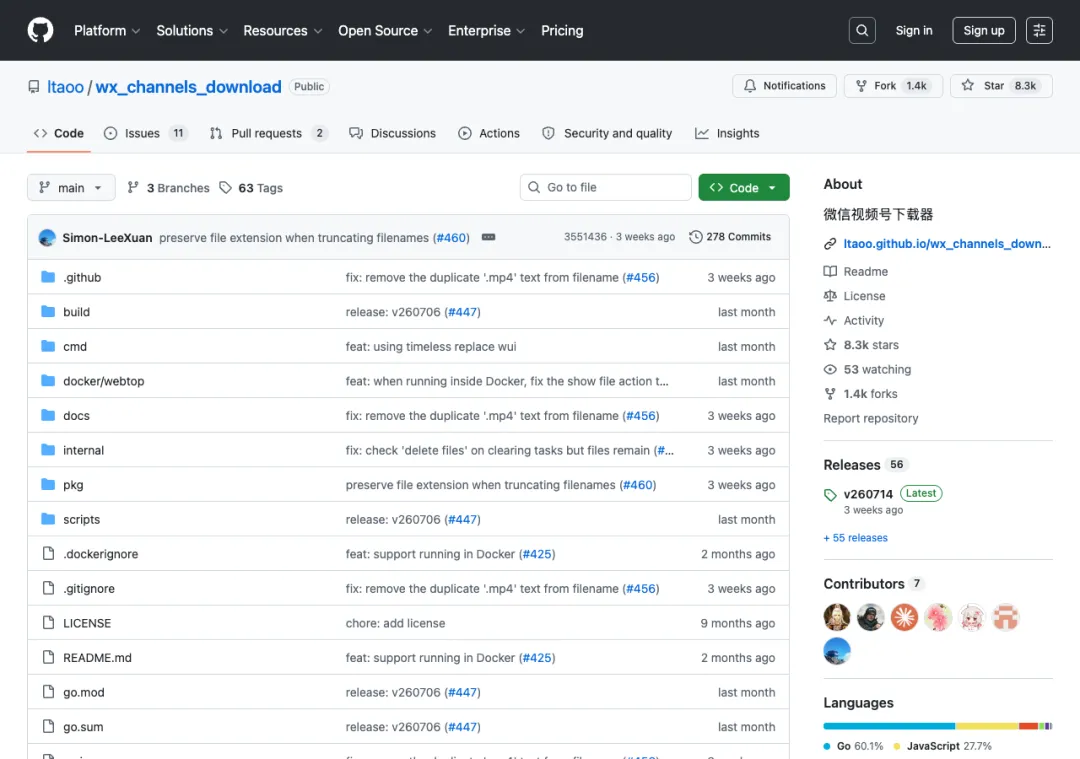Screen dimensions: 1080x759
Task: Switch to Security and quality tab
Action: 607,133
